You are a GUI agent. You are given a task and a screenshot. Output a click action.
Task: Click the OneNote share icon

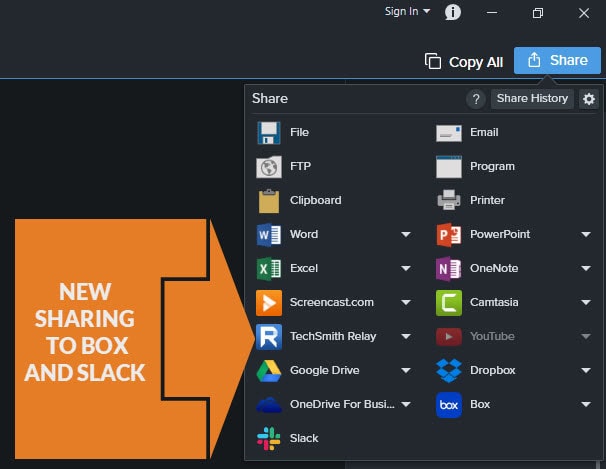(449, 269)
